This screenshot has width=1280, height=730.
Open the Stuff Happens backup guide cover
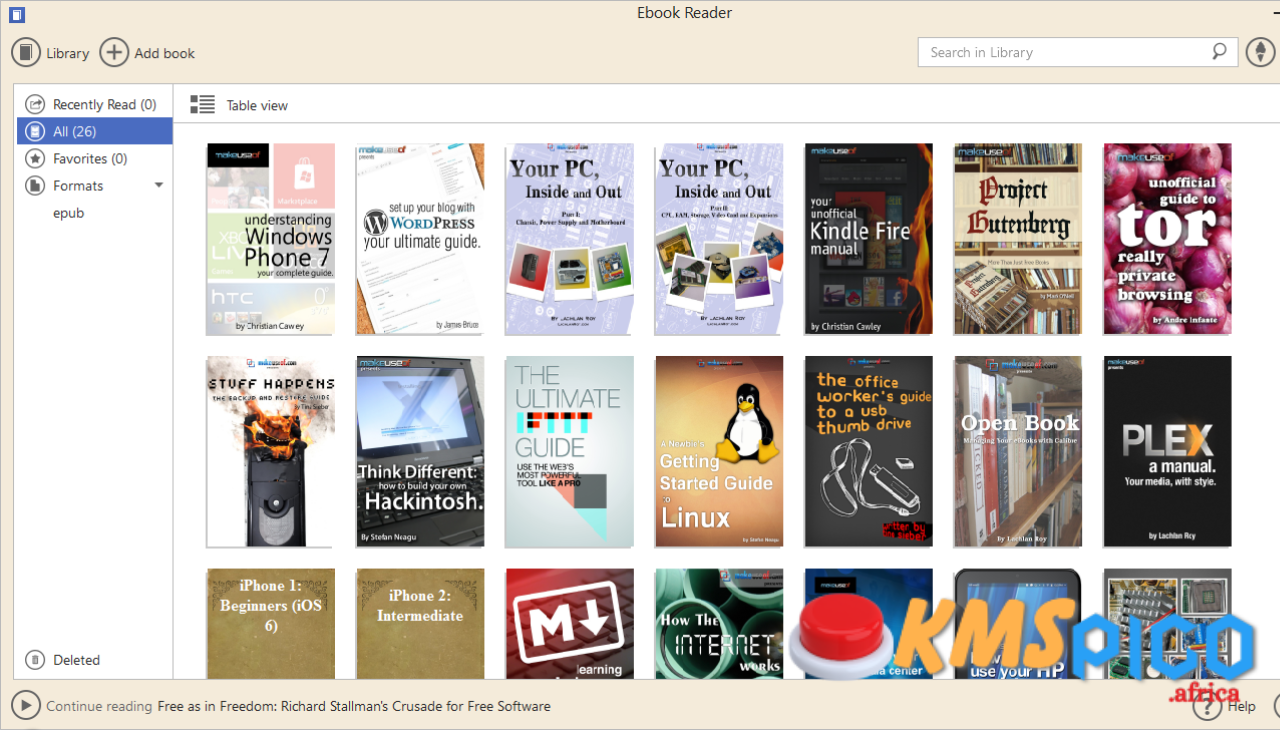(270, 452)
